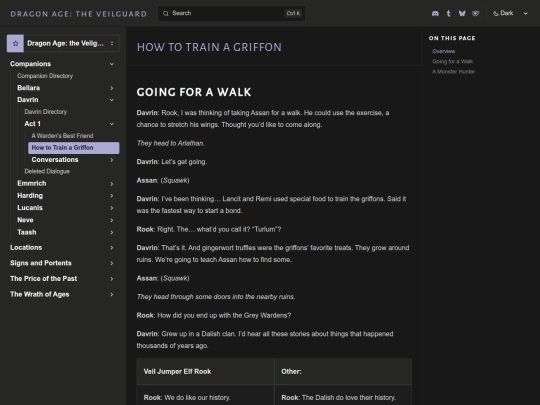
Task: Open the Bluesky butterfly icon
Action: point(462,13)
